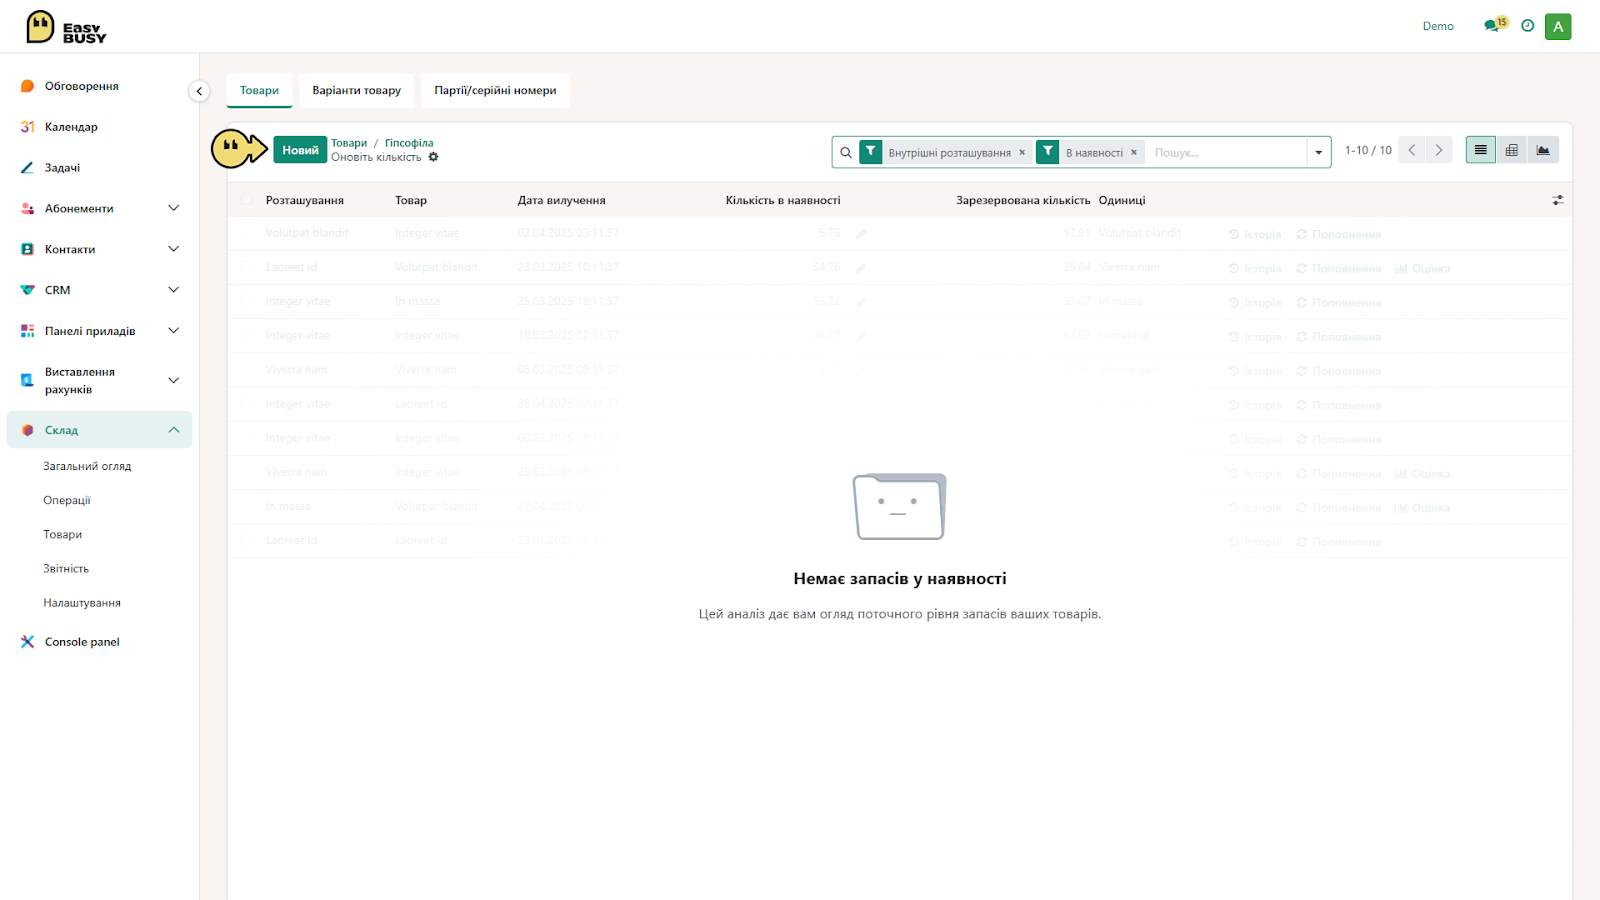Focus the Пошук... search field
The image size is (1600, 900).
pyautogui.click(x=1226, y=153)
